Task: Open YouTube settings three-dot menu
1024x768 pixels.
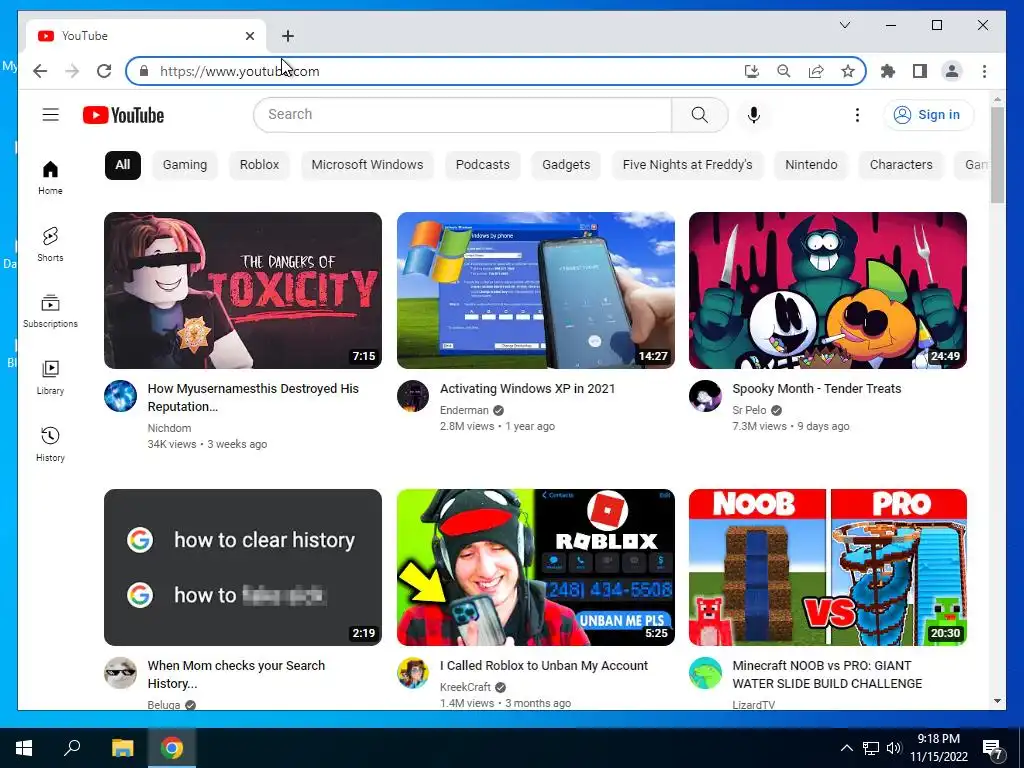Action: point(857,115)
